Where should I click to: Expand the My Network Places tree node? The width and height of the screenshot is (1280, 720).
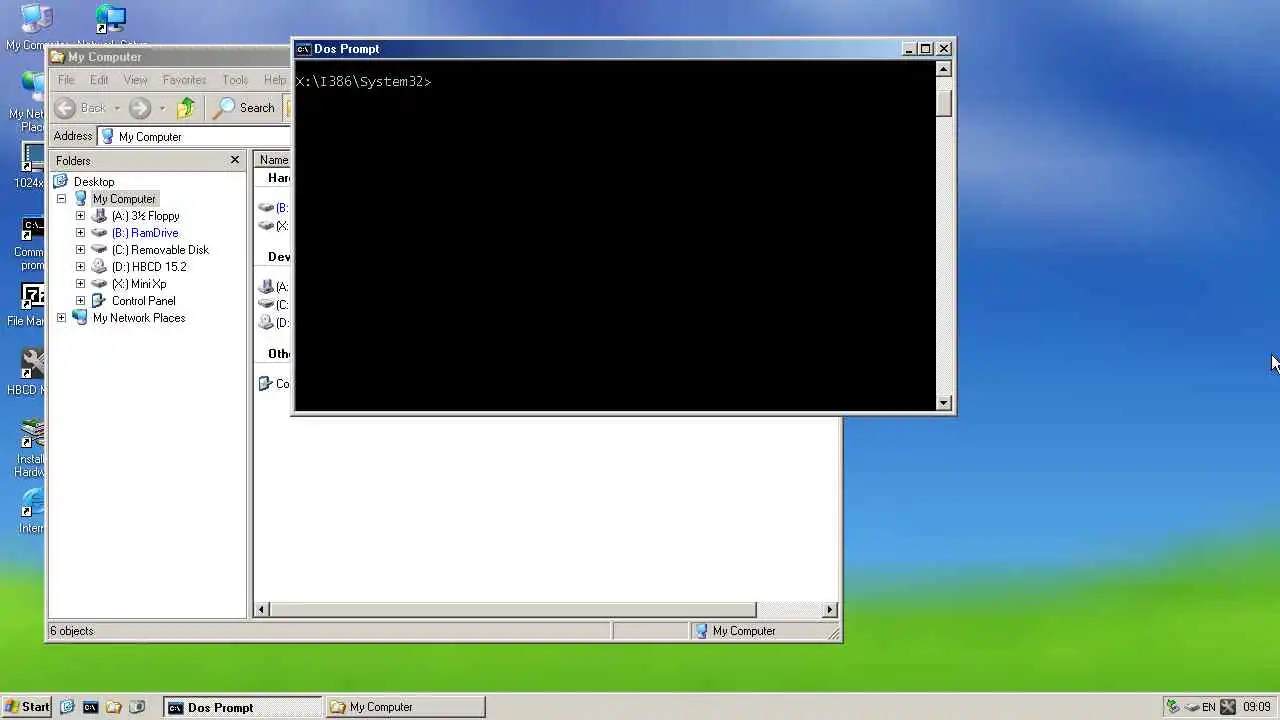(62, 318)
